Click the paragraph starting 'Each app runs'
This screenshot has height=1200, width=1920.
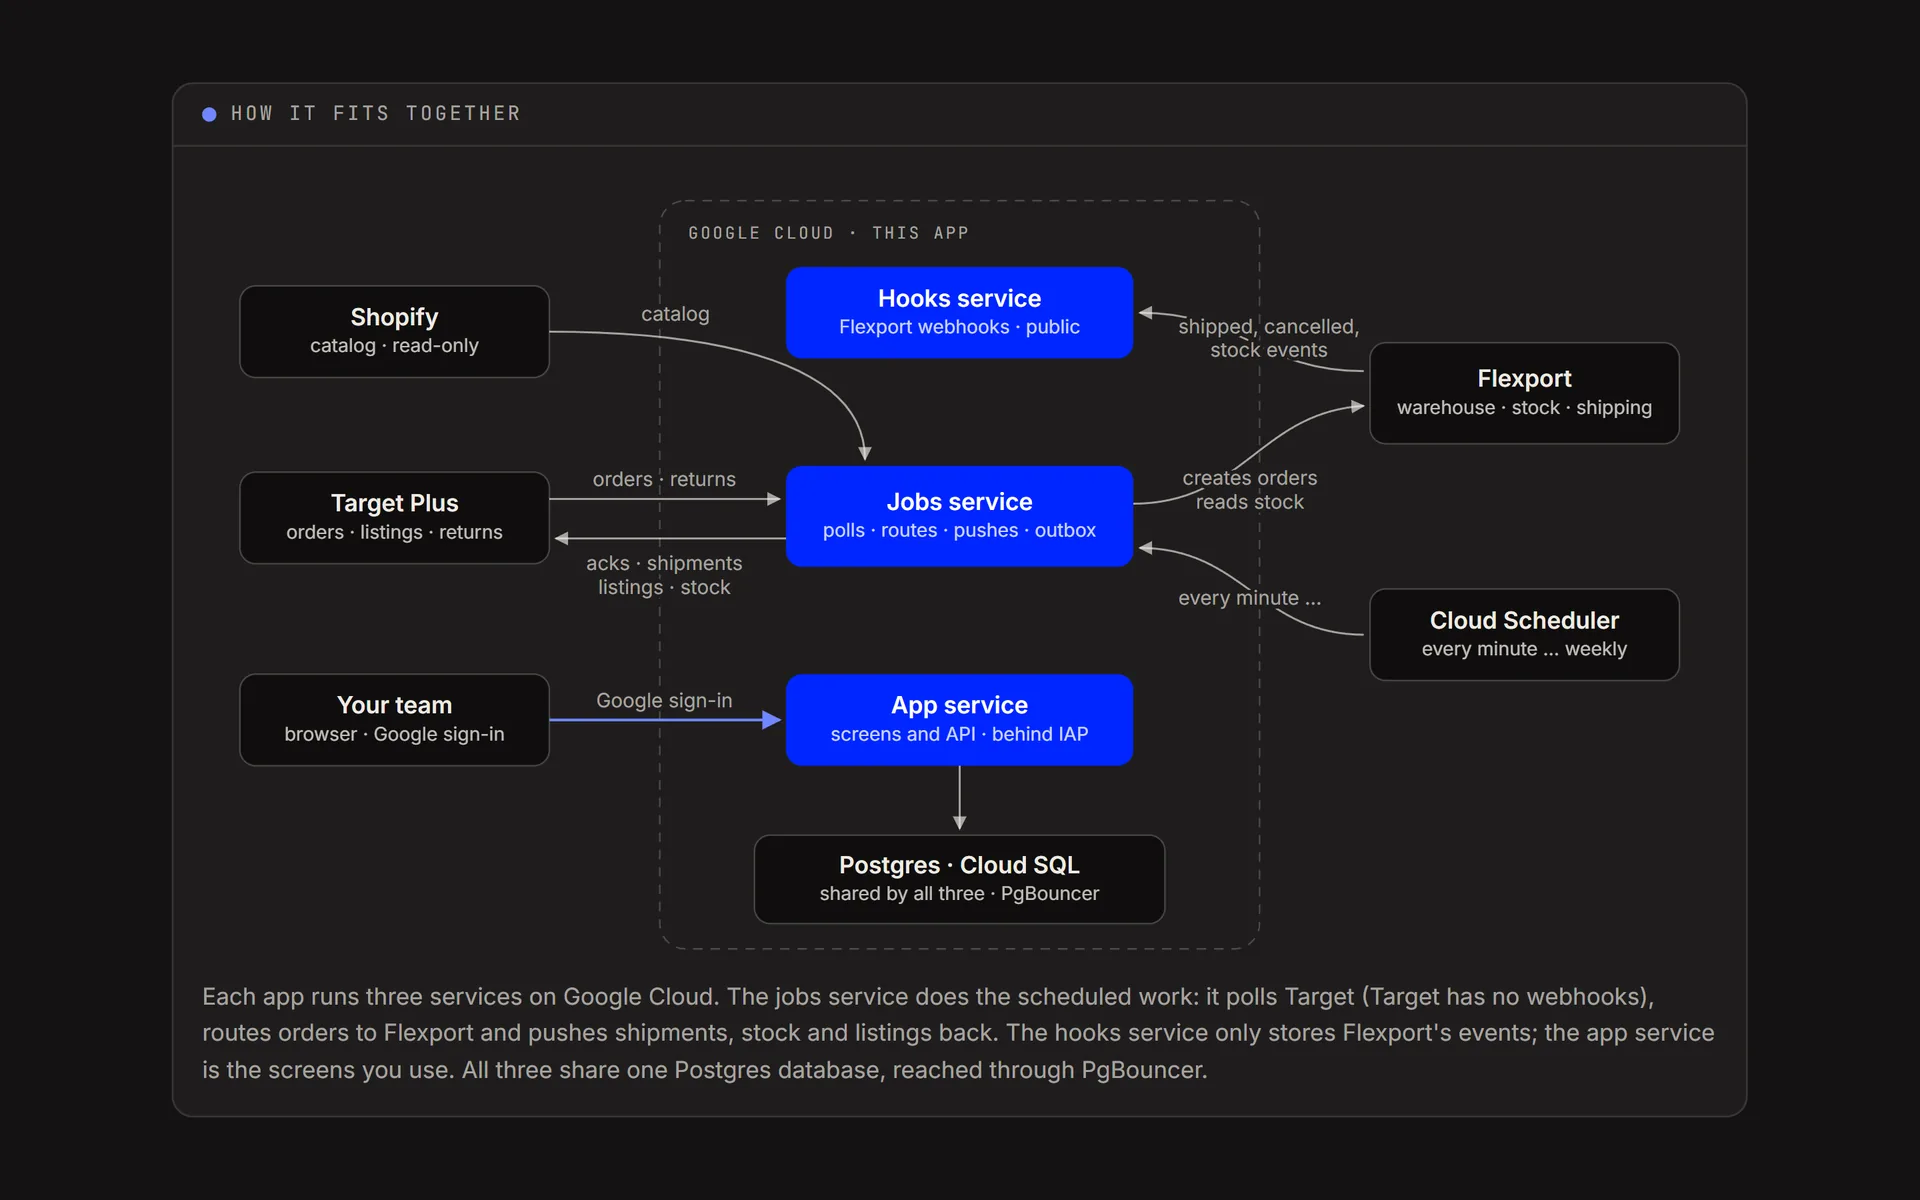coord(958,1033)
